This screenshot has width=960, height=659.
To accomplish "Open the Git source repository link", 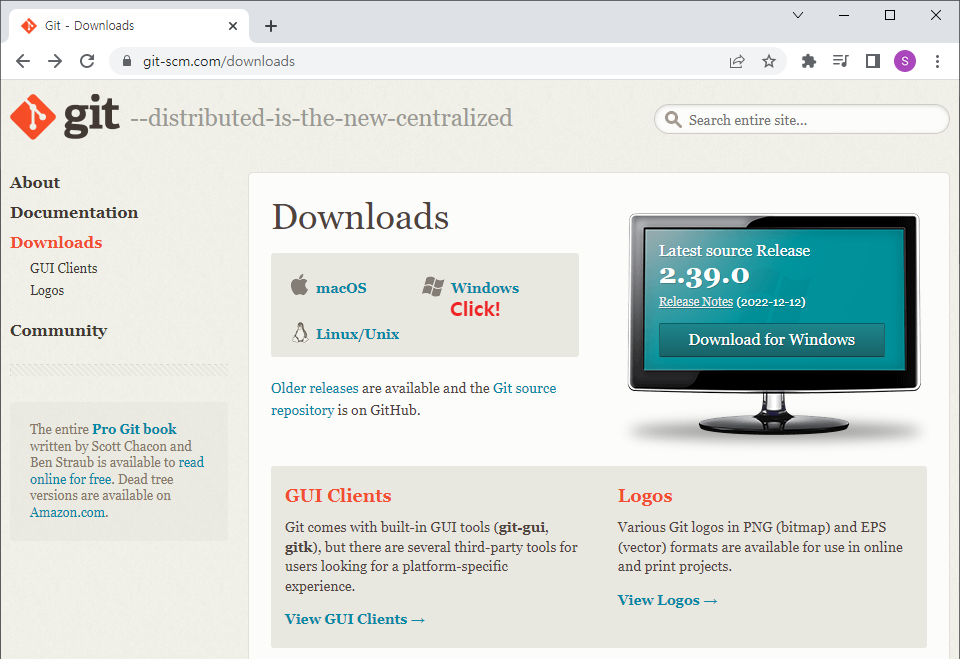I will [x=413, y=399].
